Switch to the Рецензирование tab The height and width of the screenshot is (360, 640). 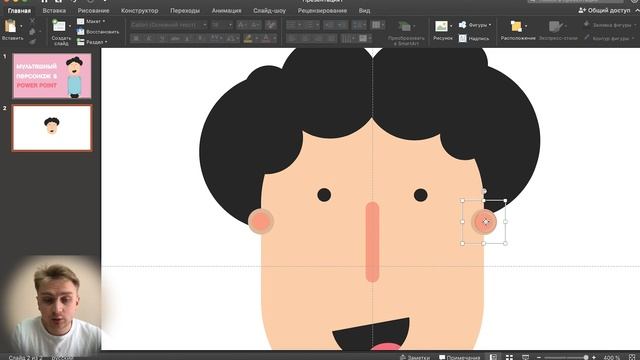click(322, 11)
